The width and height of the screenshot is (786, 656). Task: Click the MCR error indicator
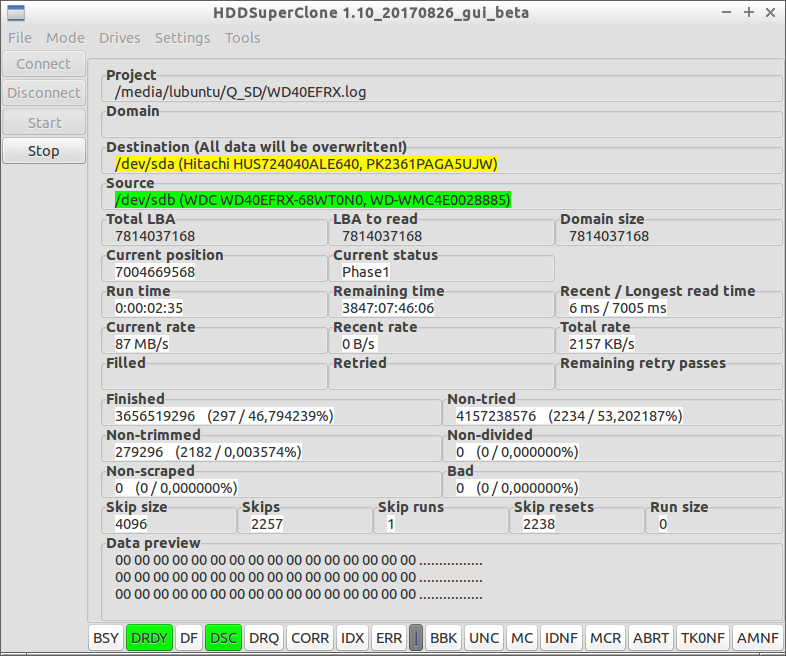coord(606,638)
